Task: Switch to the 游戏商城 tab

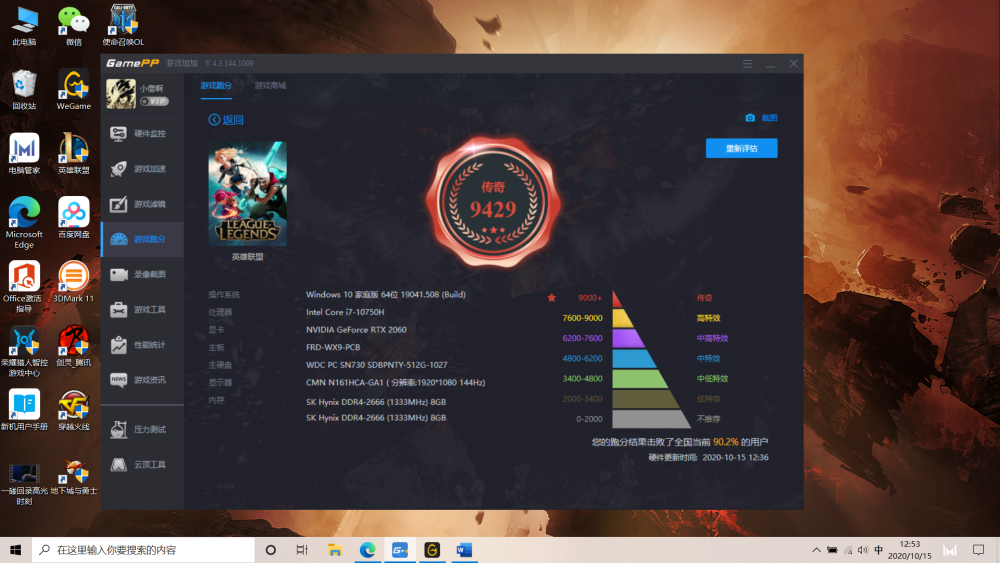Action: pyautogui.click(x=270, y=85)
